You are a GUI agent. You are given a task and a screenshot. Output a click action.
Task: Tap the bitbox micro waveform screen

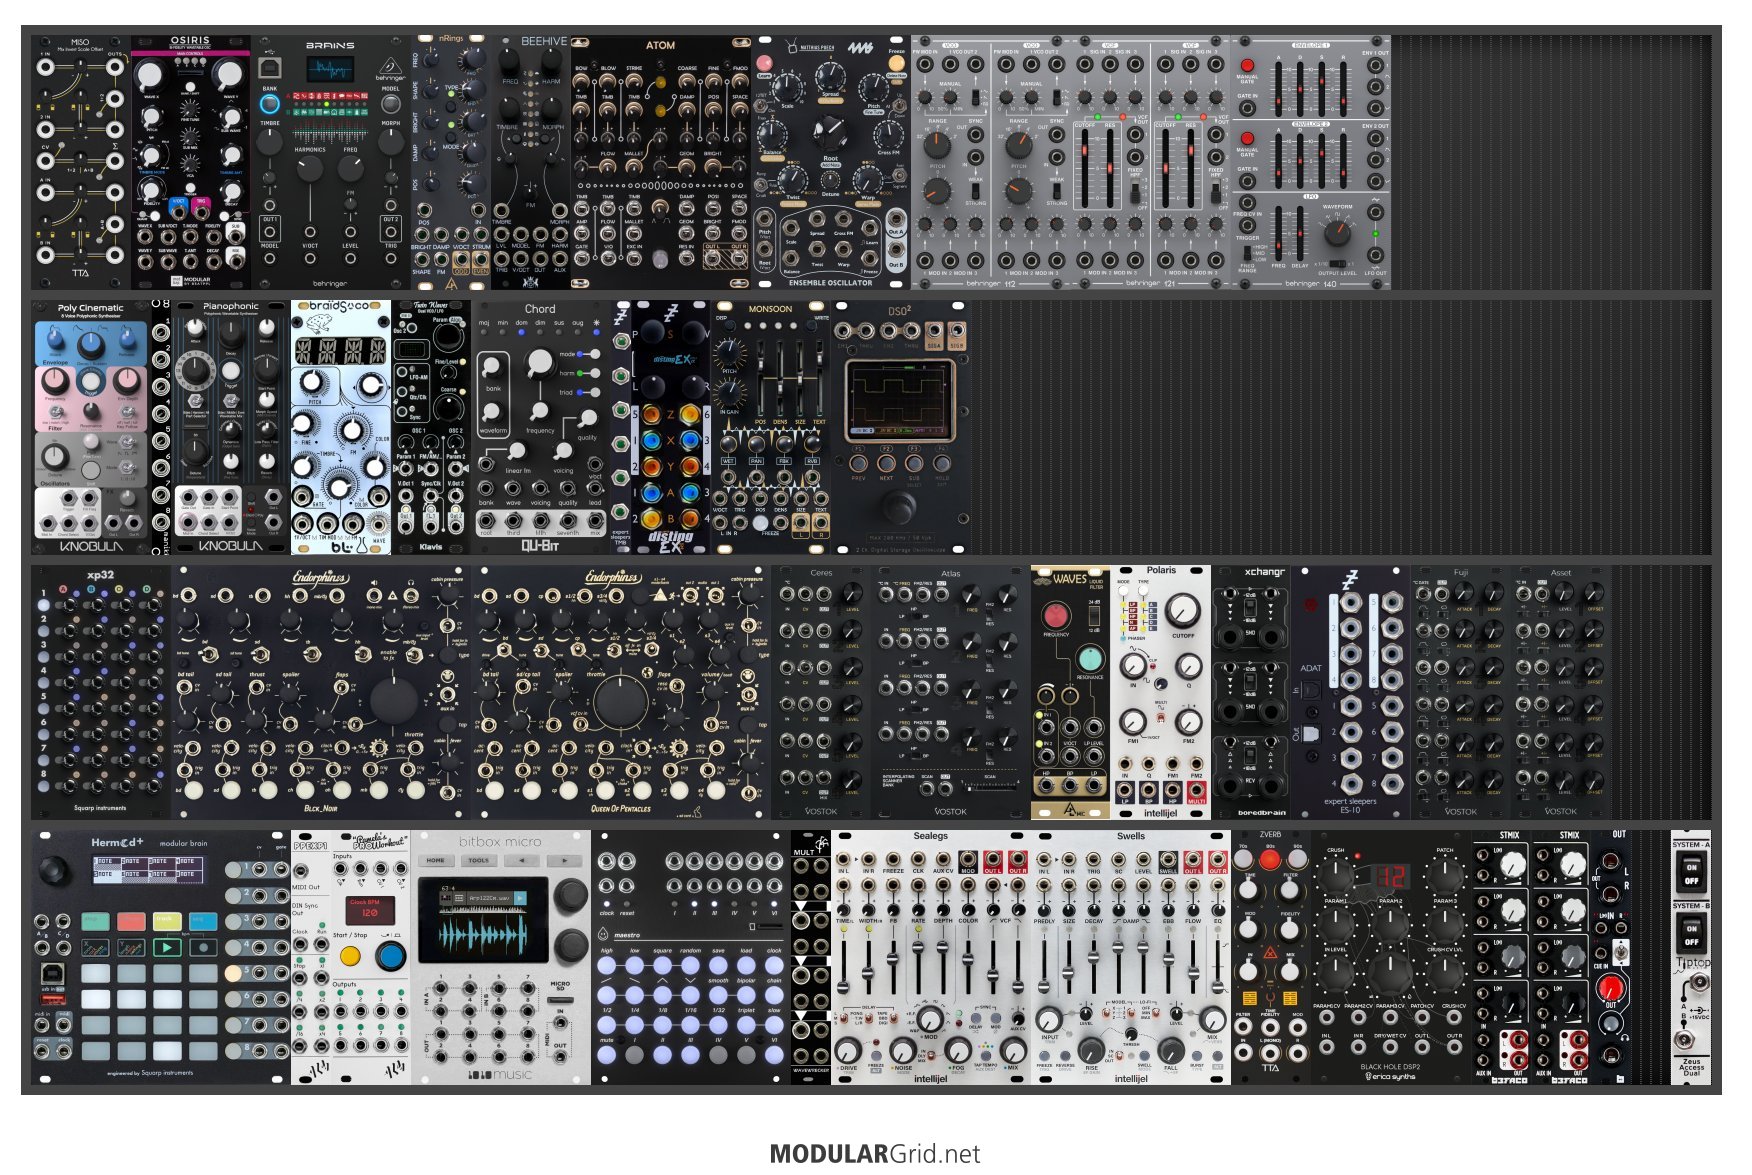(485, 922)
